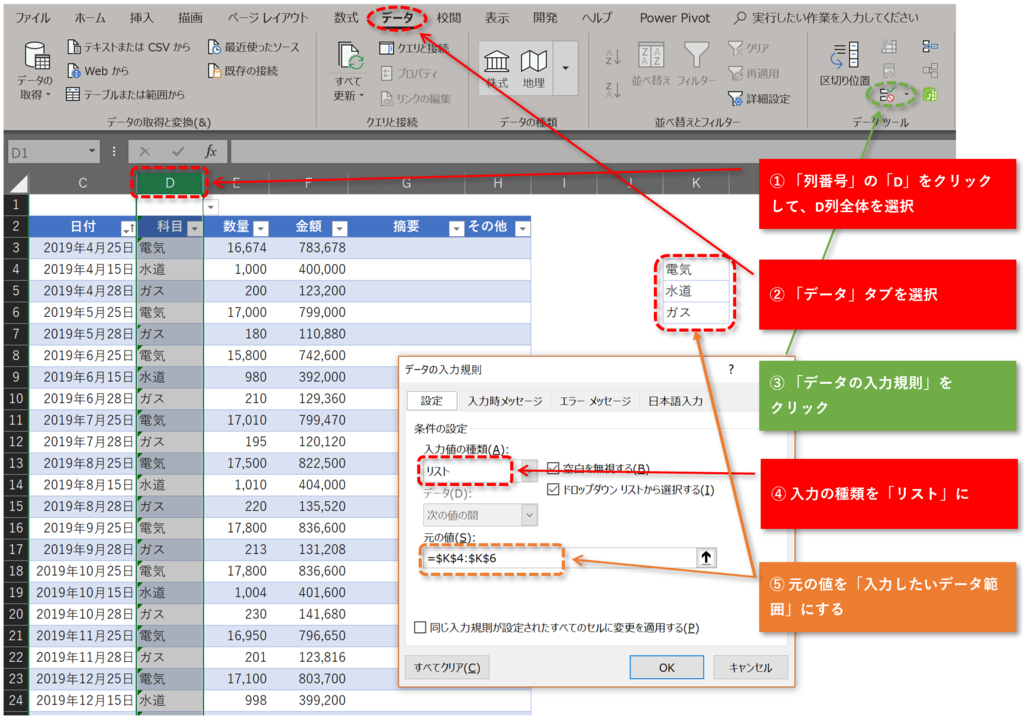
Task: Select the 区切り位置 (Text to Columns) tool
Action: click(843, 60)
